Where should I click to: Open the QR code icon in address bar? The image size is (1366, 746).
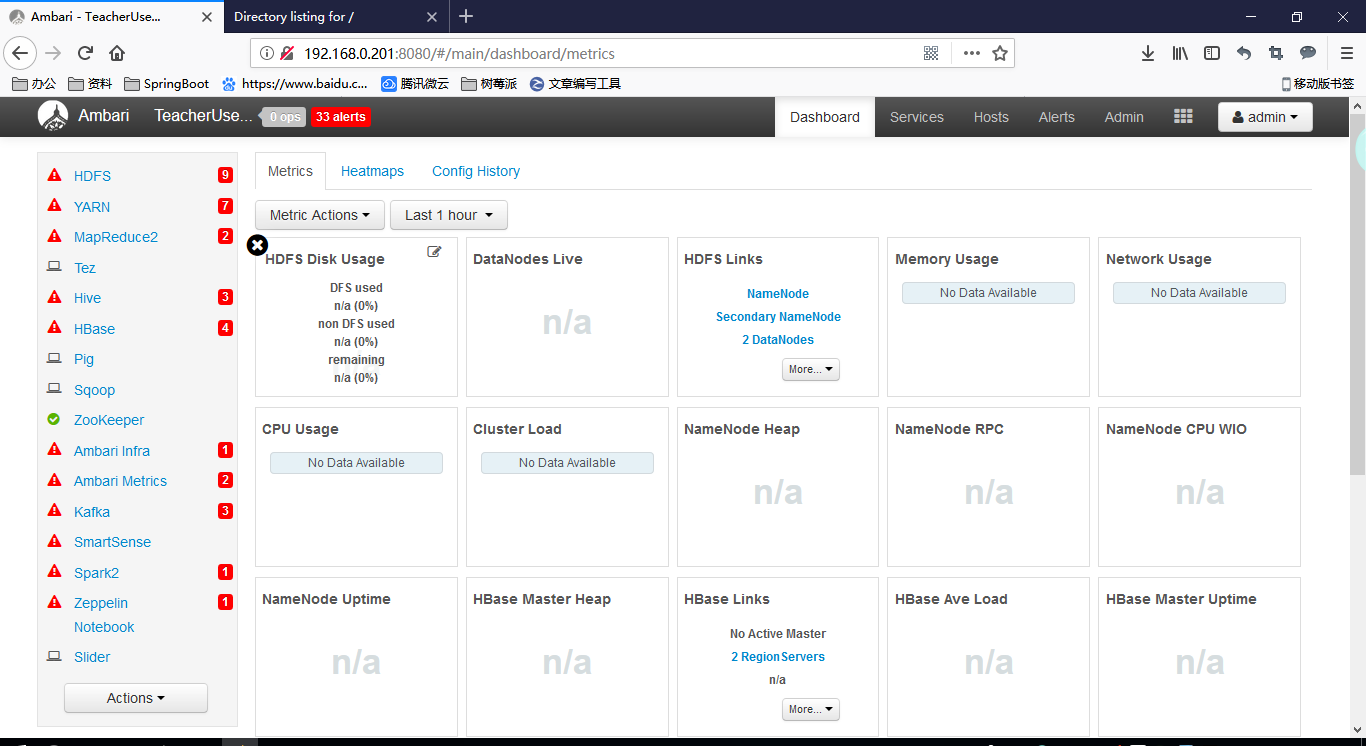click(x=931, y=53)
